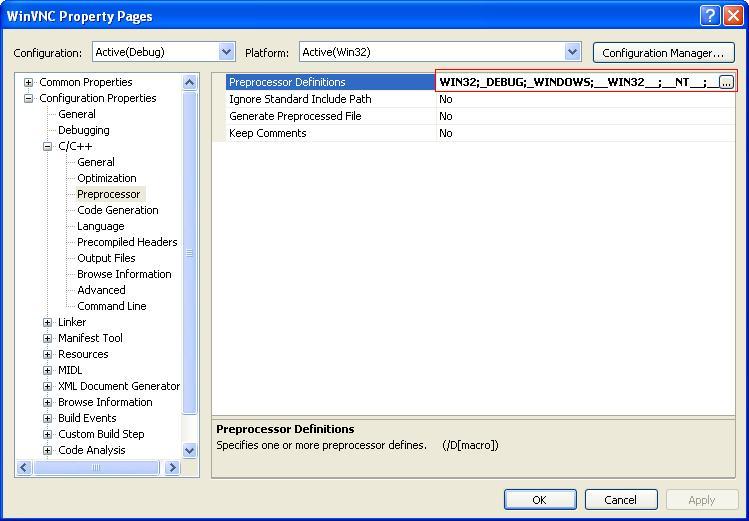
Task: Click the tree horizontal scrollbar thumb
Action: coord(96,468)
